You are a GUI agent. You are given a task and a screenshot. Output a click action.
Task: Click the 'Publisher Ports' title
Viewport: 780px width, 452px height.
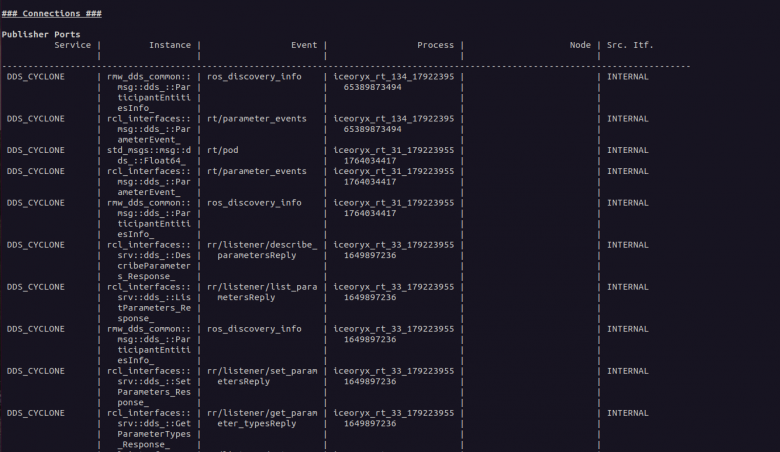pyautogui.click(x=41, y=34)
